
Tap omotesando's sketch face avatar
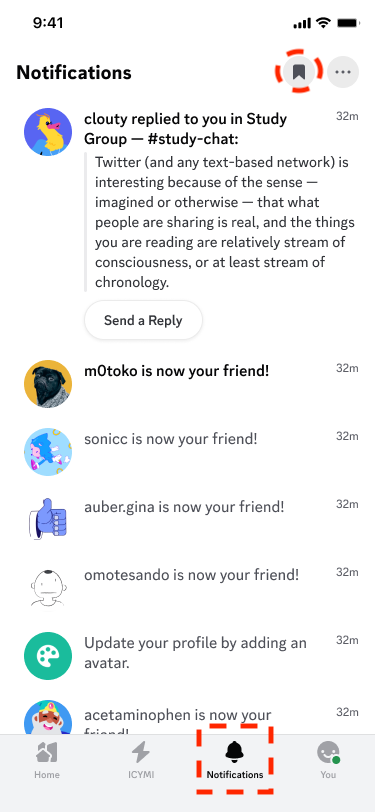(48, 588)
